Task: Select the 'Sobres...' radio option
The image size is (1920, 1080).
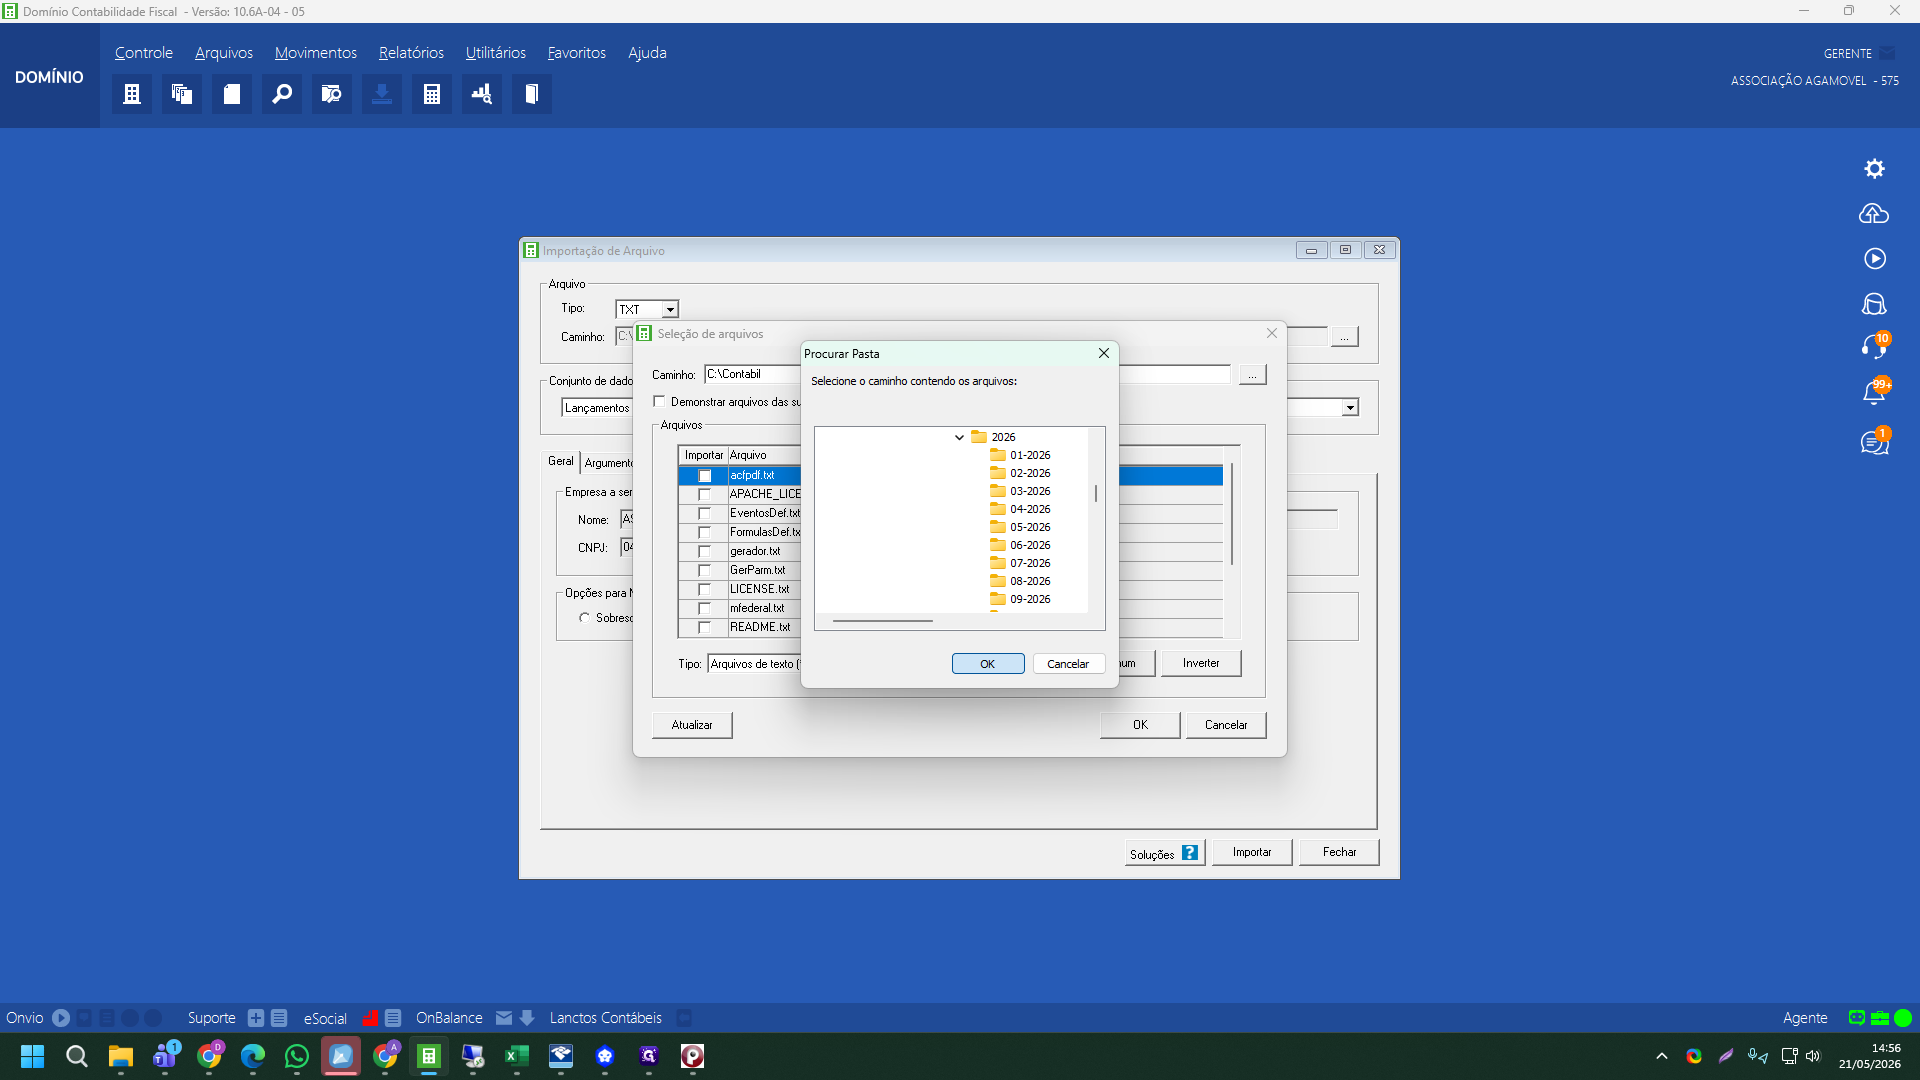Action: coord(584,618)
